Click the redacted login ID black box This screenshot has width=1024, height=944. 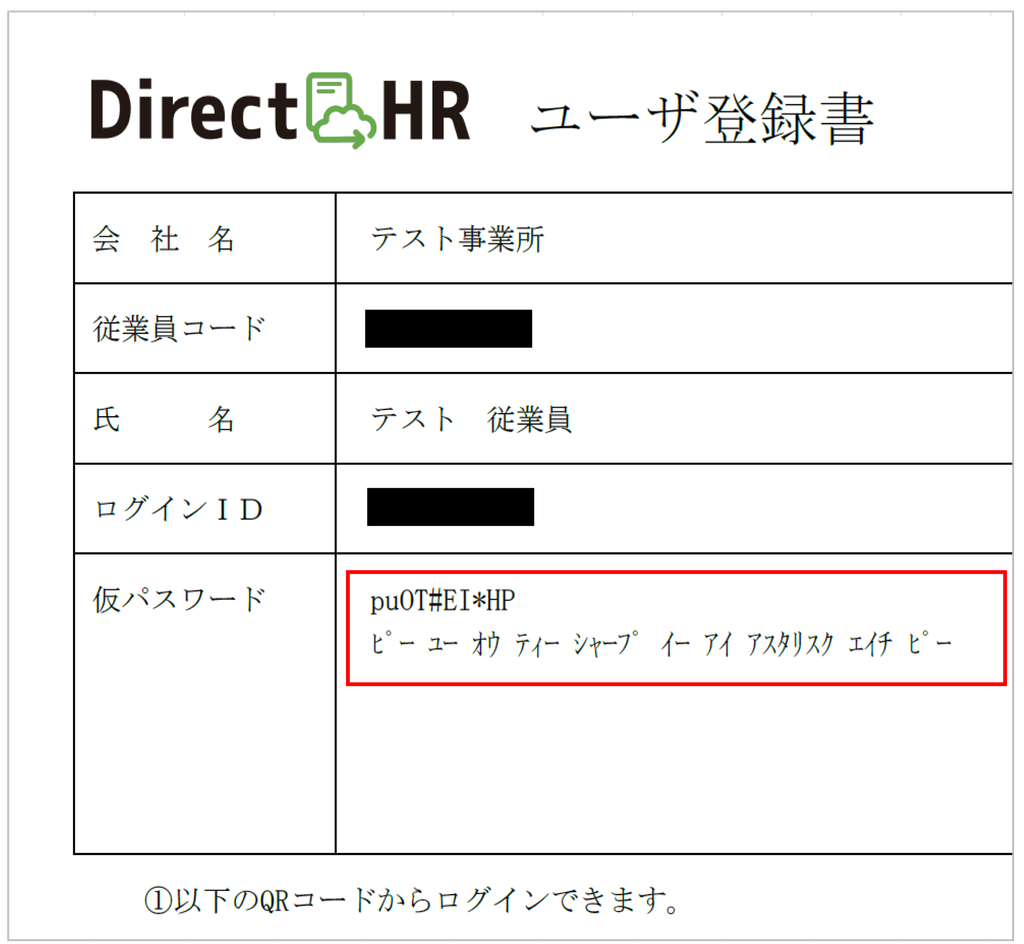coord(450,507)
